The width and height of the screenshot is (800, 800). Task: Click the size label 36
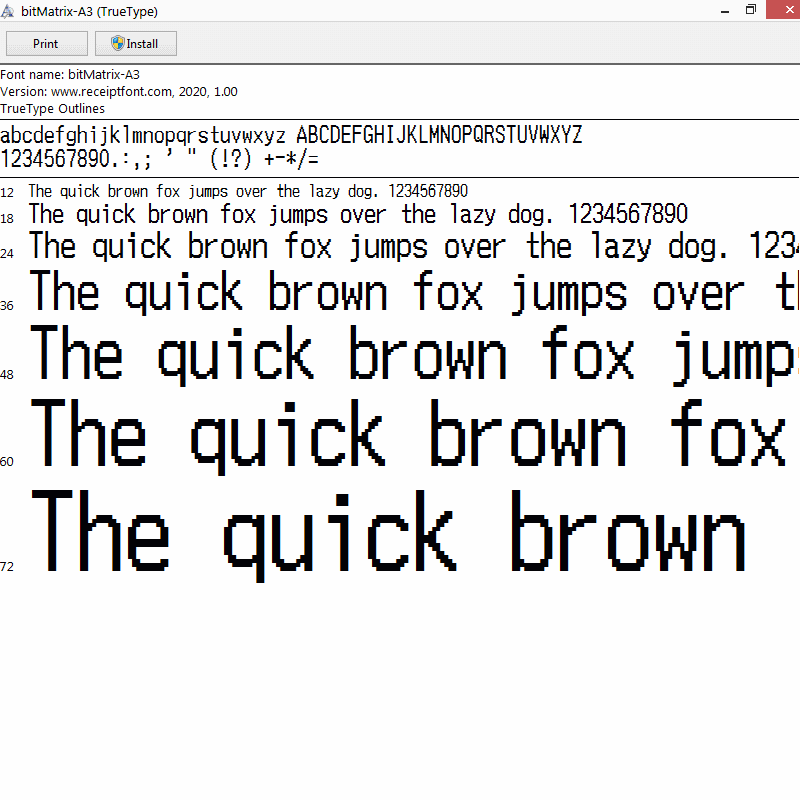pos(7,306)
